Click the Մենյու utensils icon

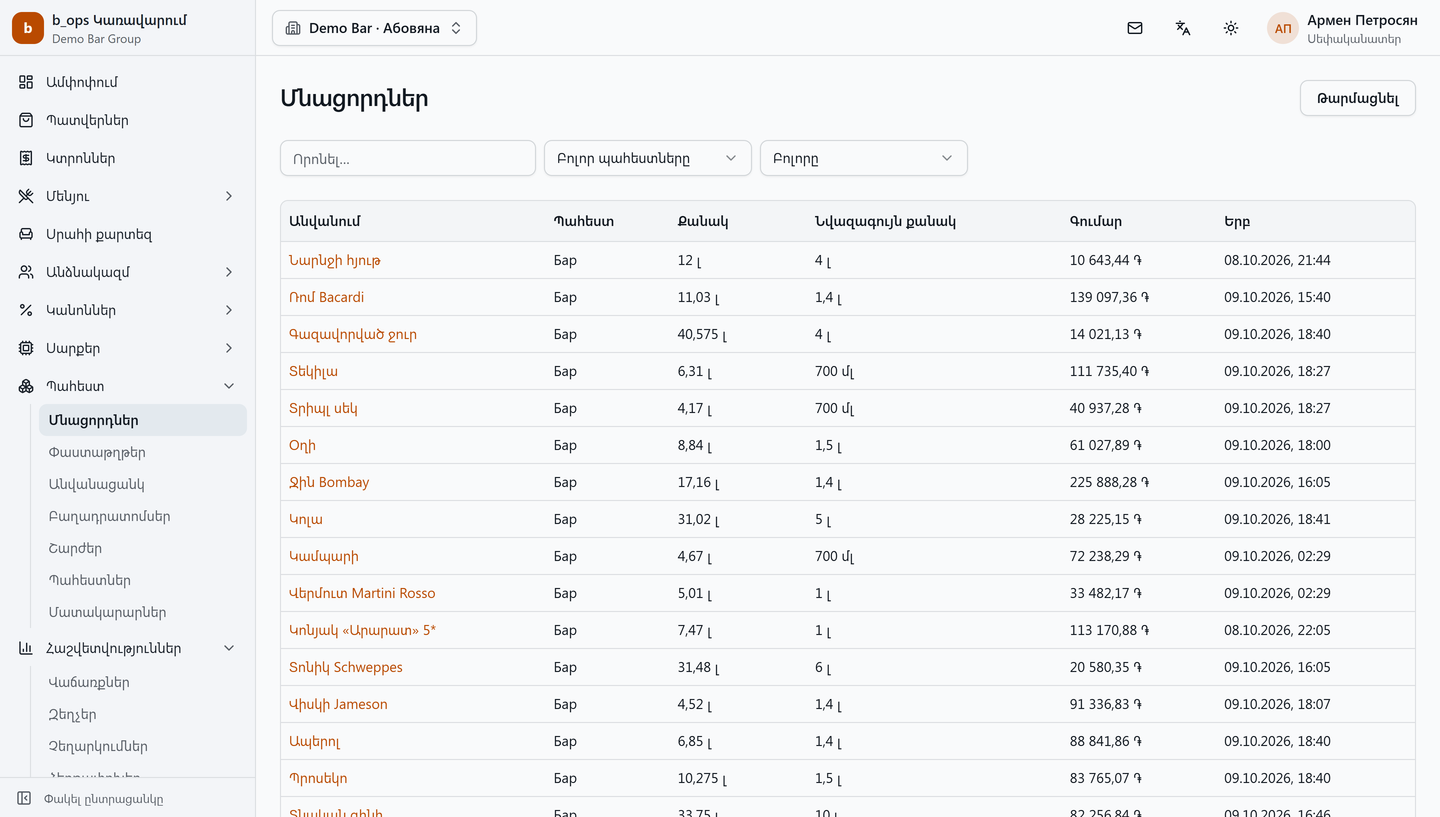[26, 196]
